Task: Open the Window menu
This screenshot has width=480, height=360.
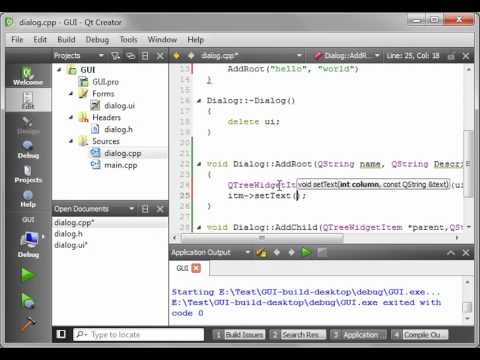Action: point(162,40)
